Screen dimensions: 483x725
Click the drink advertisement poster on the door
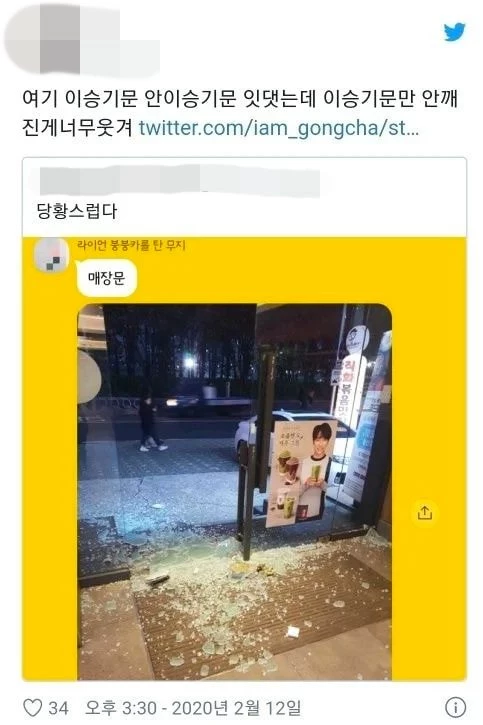point(301,473)
